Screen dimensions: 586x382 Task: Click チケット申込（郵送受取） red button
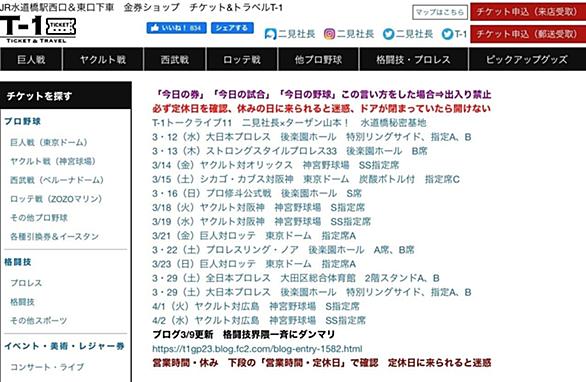click(x=528, y=34)
